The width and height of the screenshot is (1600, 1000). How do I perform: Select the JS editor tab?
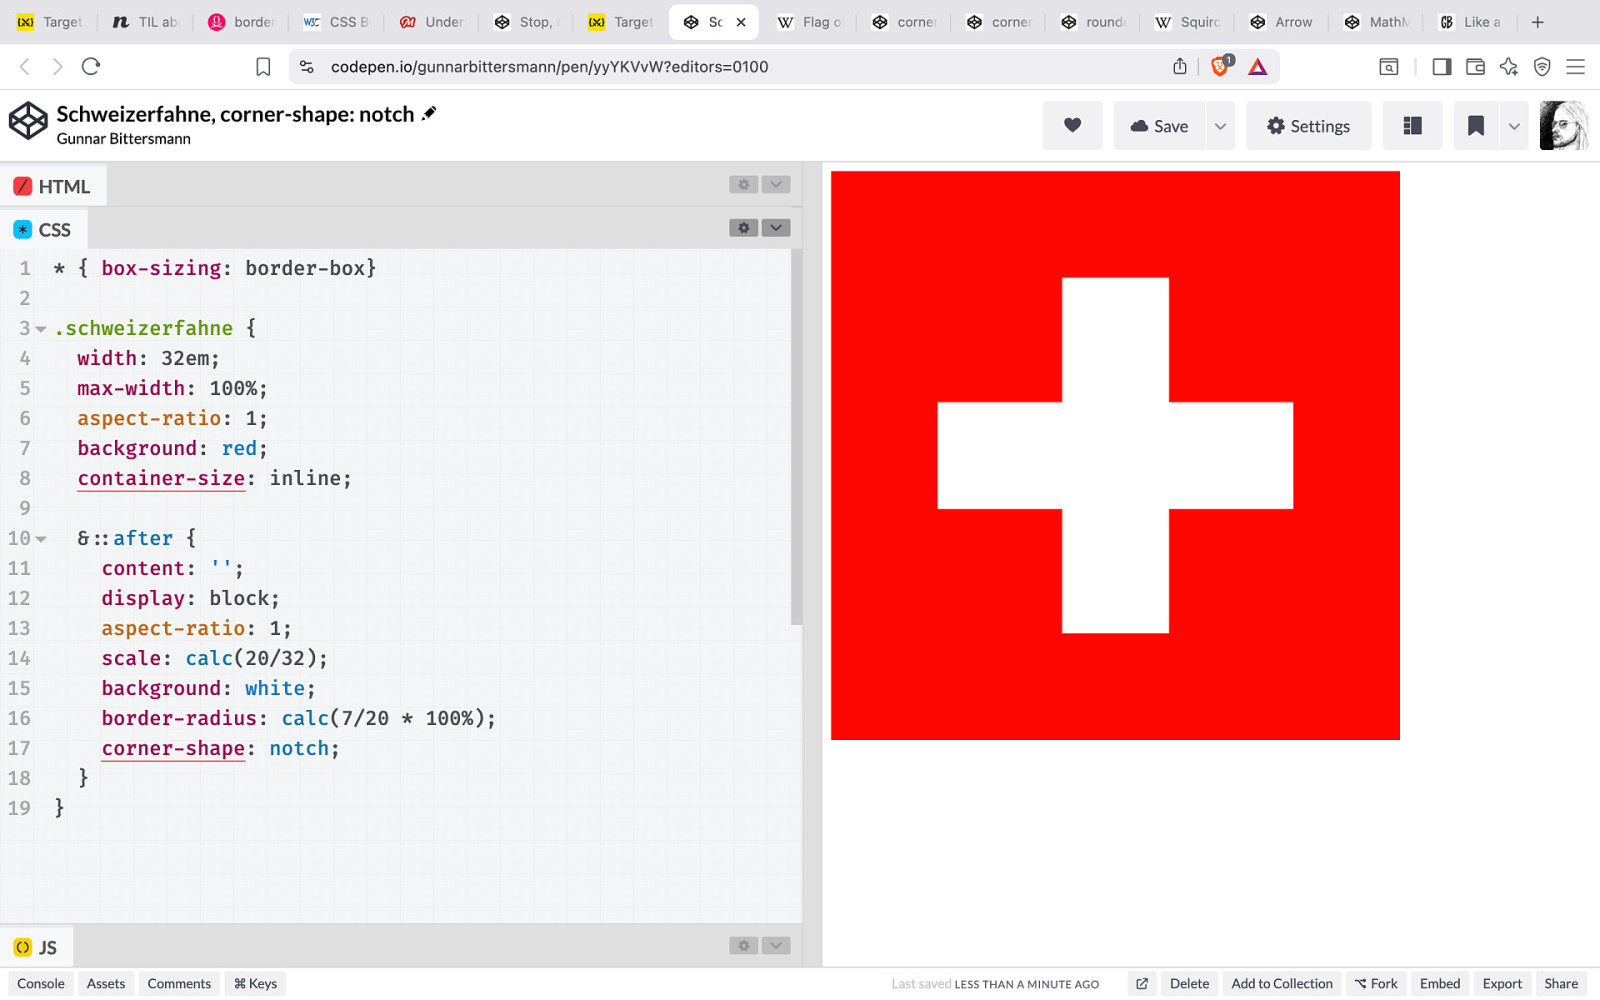36,947
